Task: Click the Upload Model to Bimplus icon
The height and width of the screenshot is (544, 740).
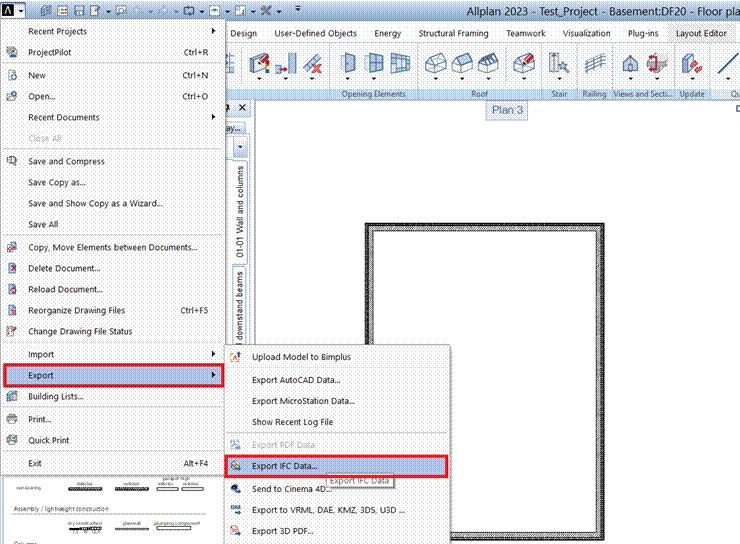Action: pos(235,357)
